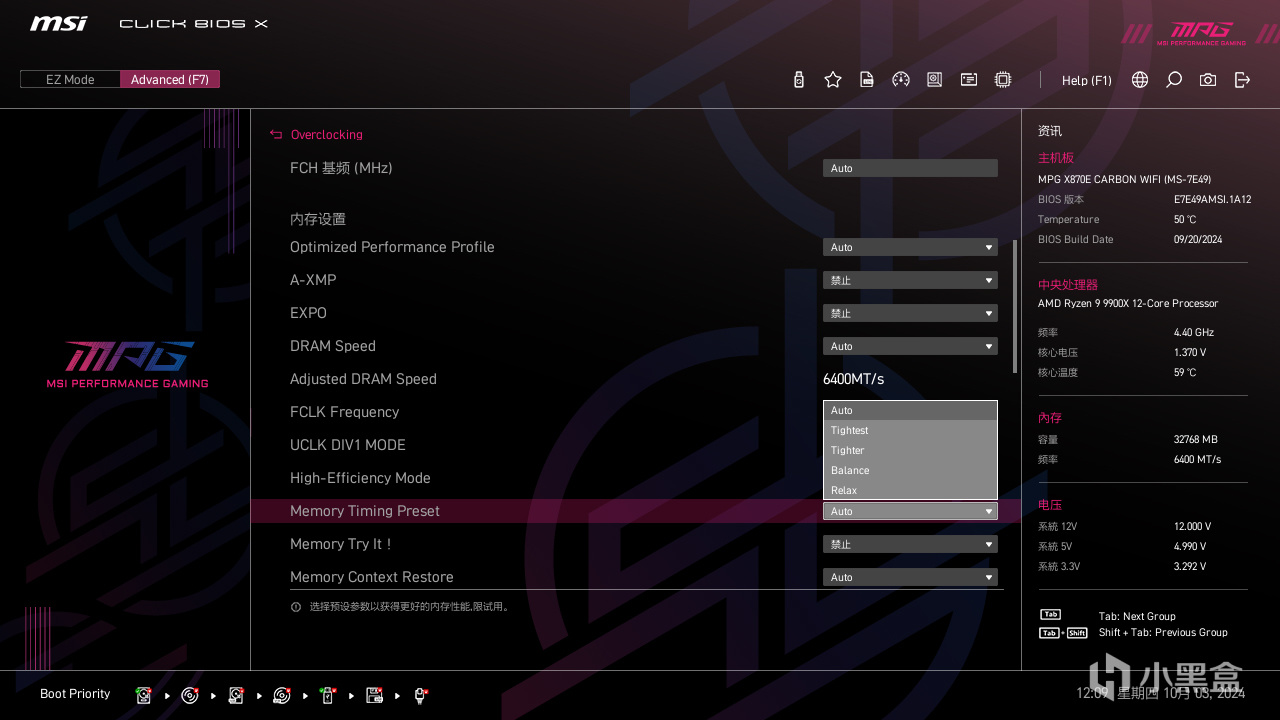Open the card-shaped icon beside the CPU chip
The width and height of the screenshot is (1280, 720).
pyautogui.click(x=969, y=80)
